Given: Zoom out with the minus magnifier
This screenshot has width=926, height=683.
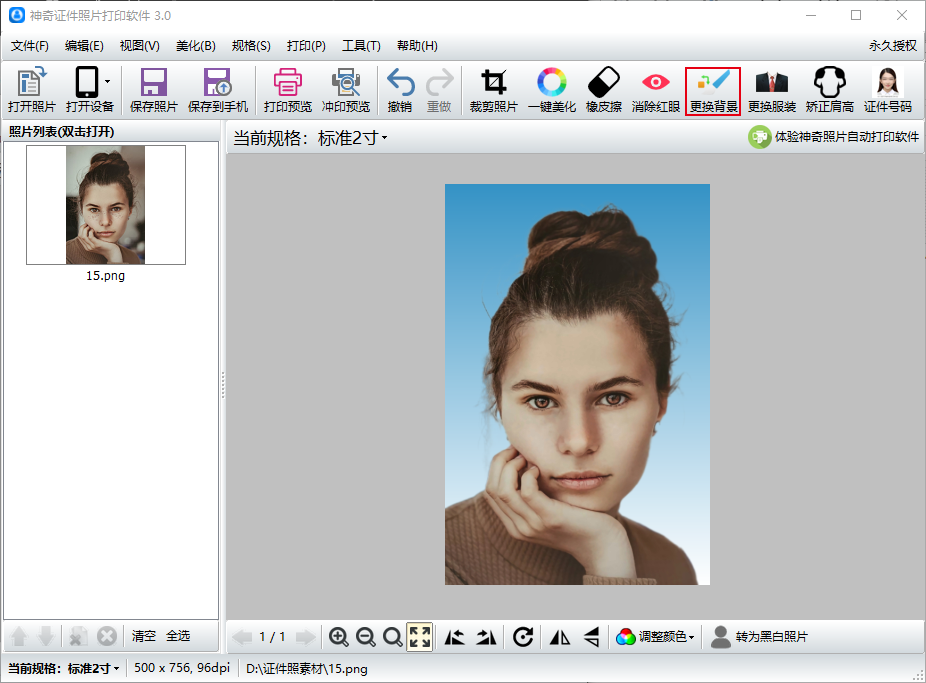Looking at the screenshot, I should [366, 637].
